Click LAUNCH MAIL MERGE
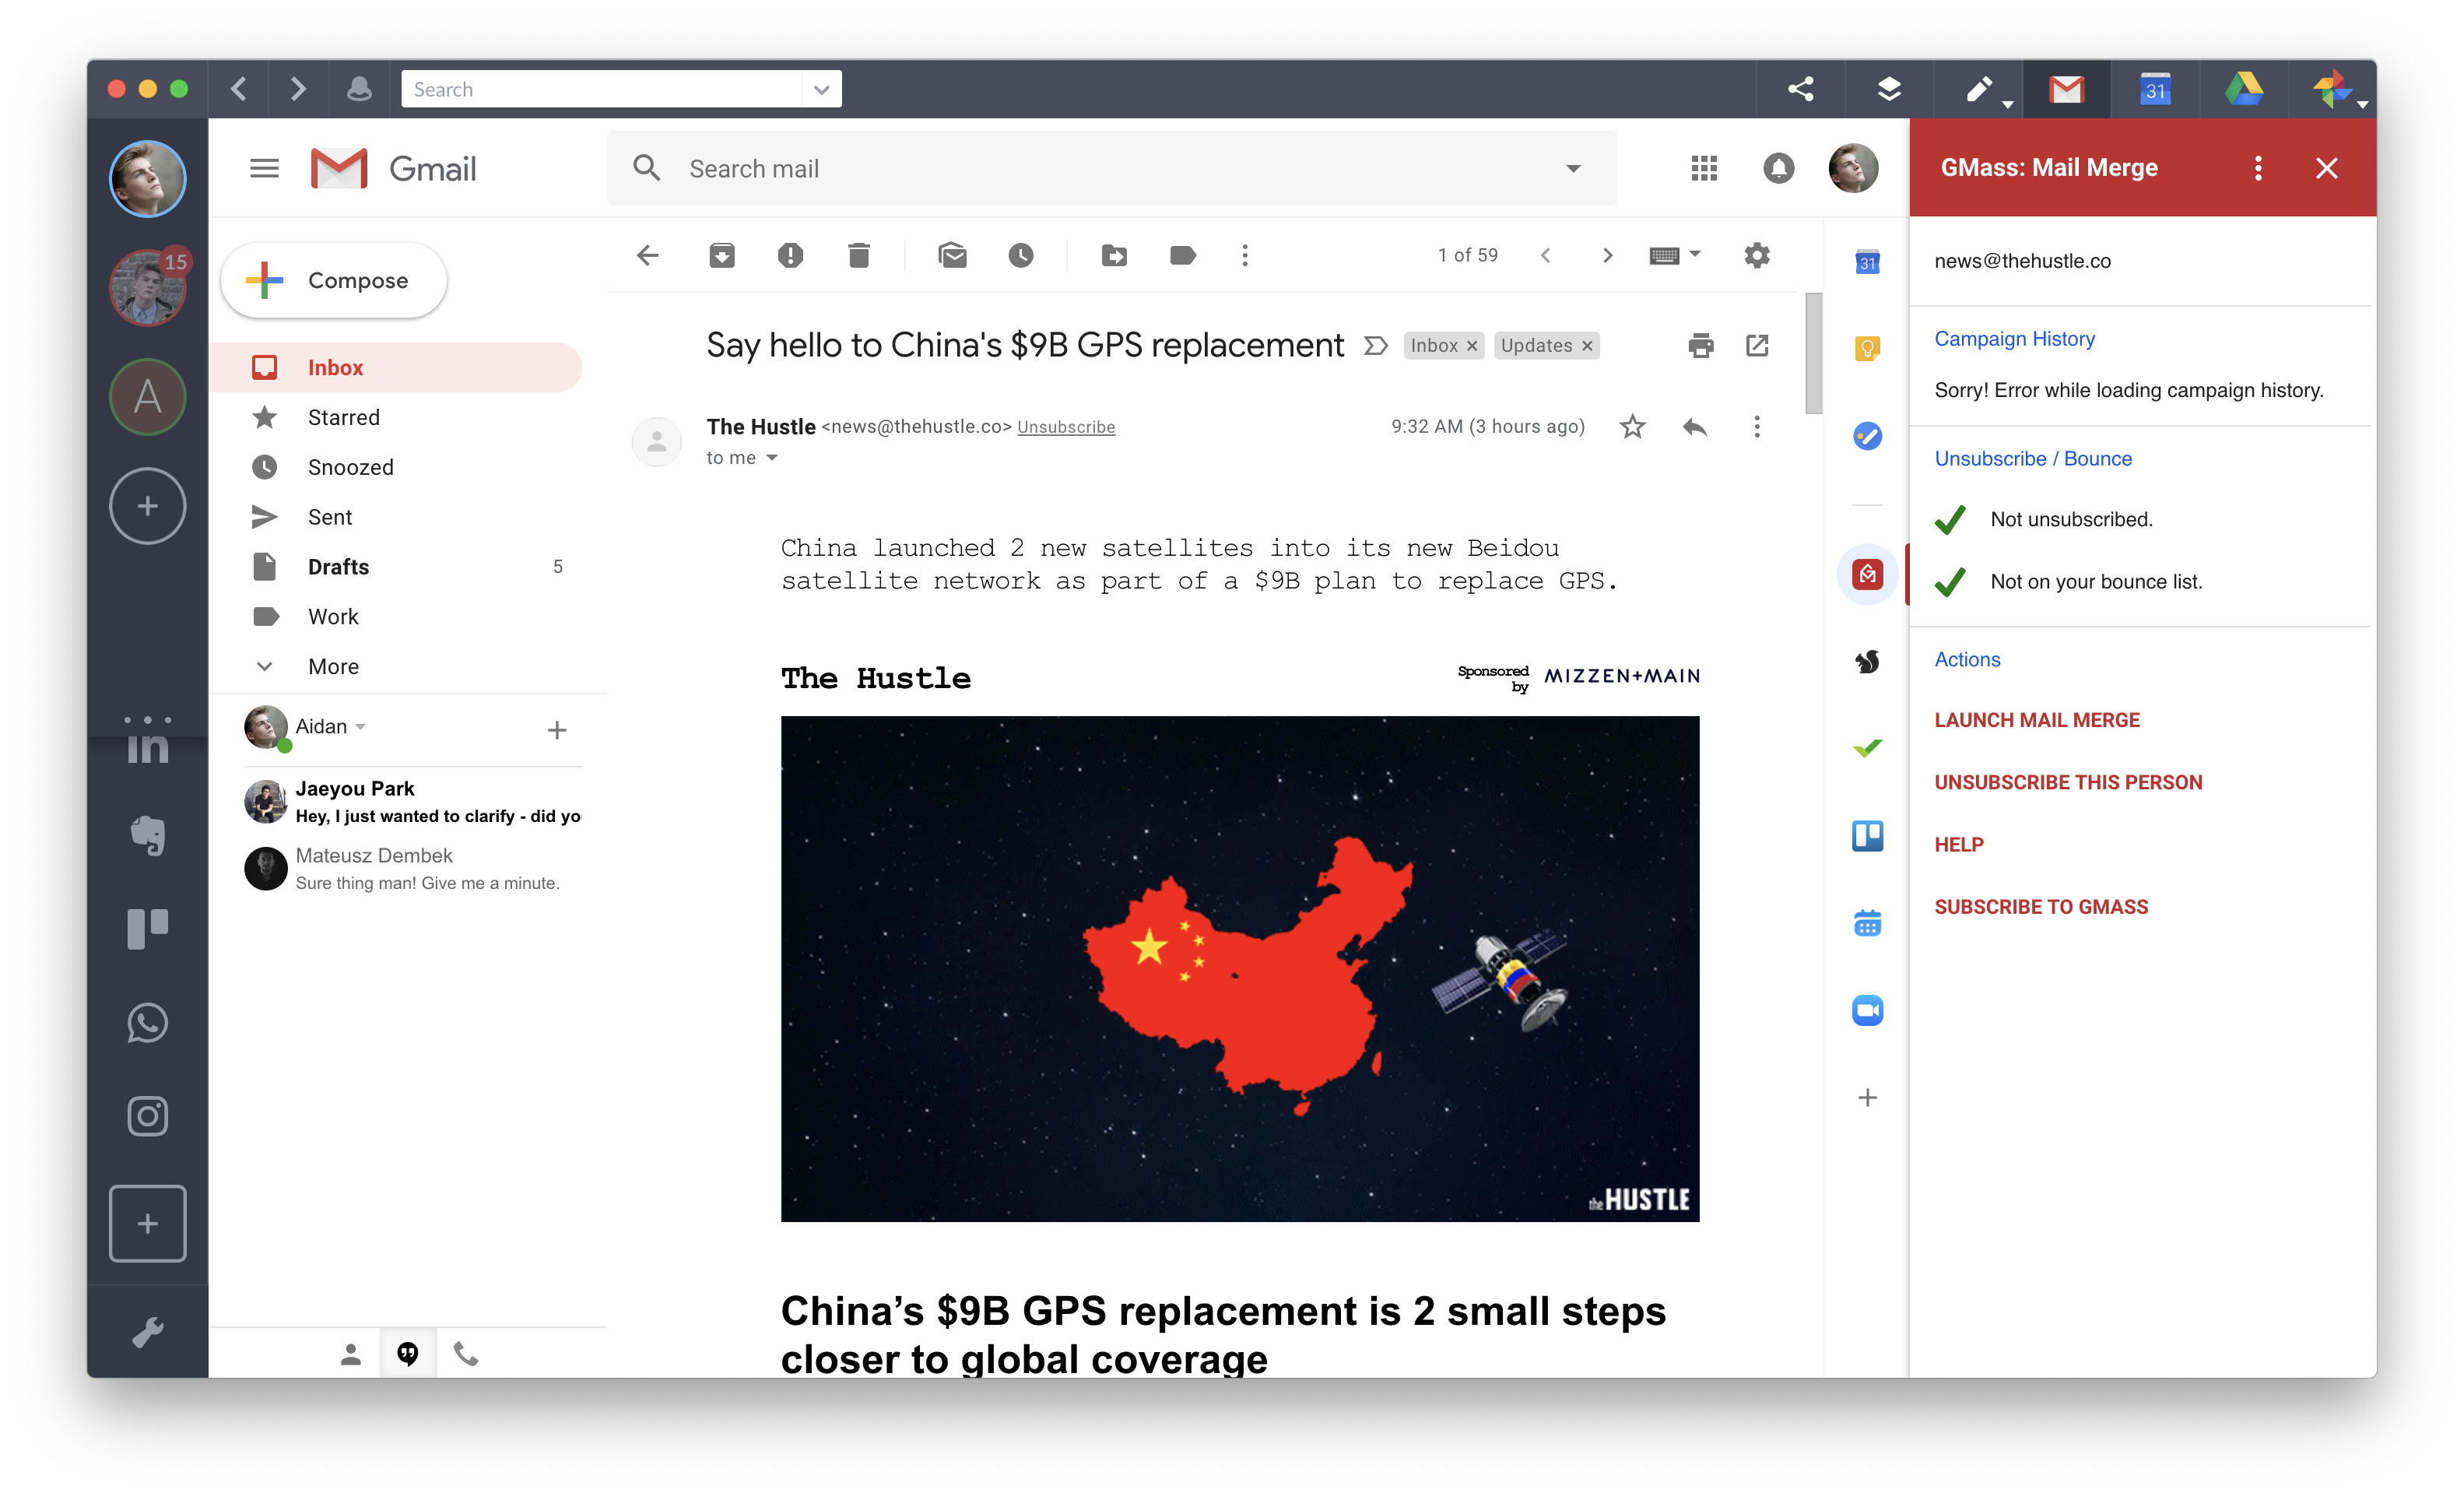Image resolution: width=2464 pixels, height=1493 pixels. (2036, 720)
